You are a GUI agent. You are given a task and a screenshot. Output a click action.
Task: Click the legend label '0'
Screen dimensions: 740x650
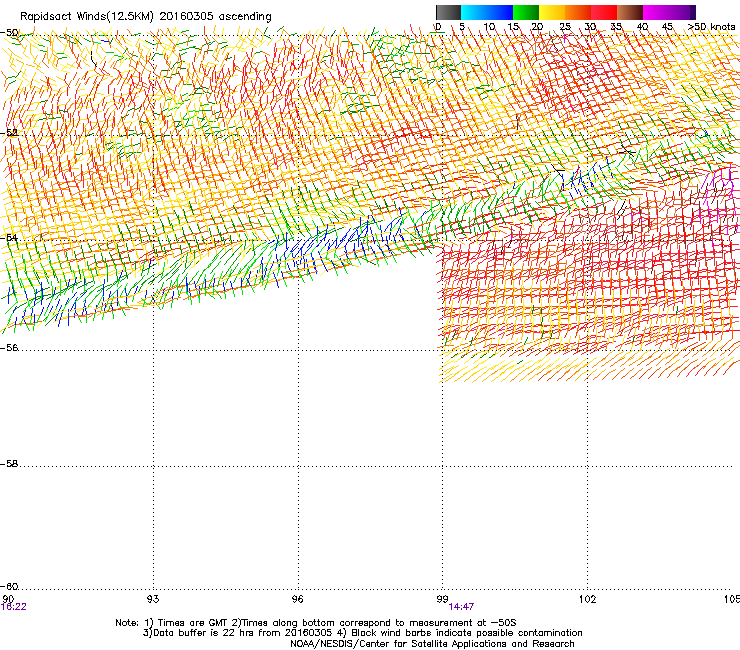438,27
